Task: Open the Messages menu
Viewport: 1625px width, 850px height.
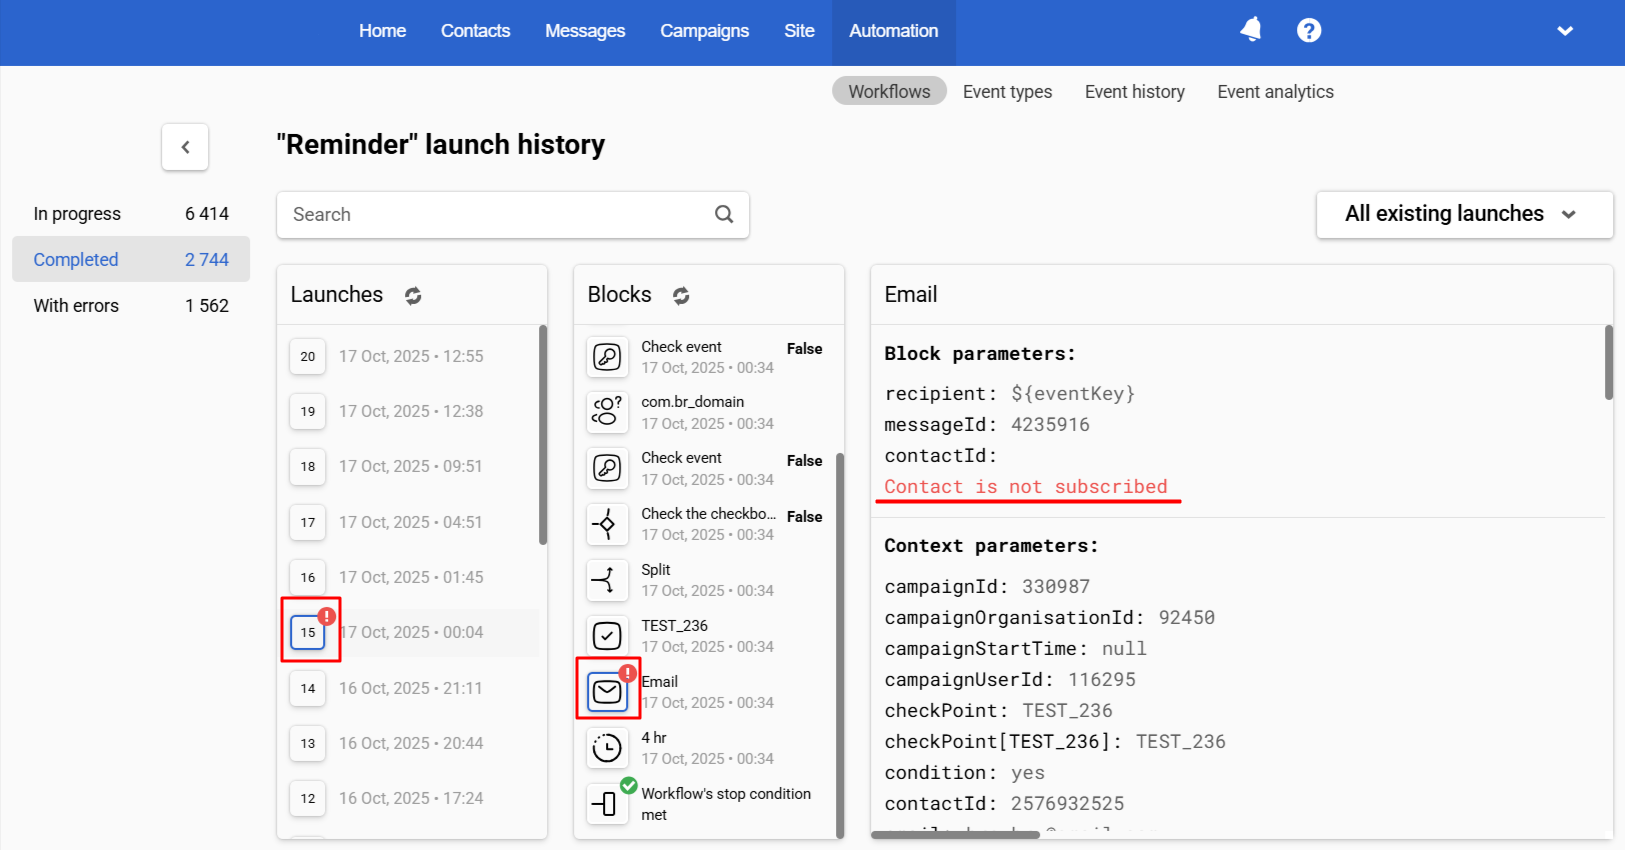Action: [x=585, y=31]
